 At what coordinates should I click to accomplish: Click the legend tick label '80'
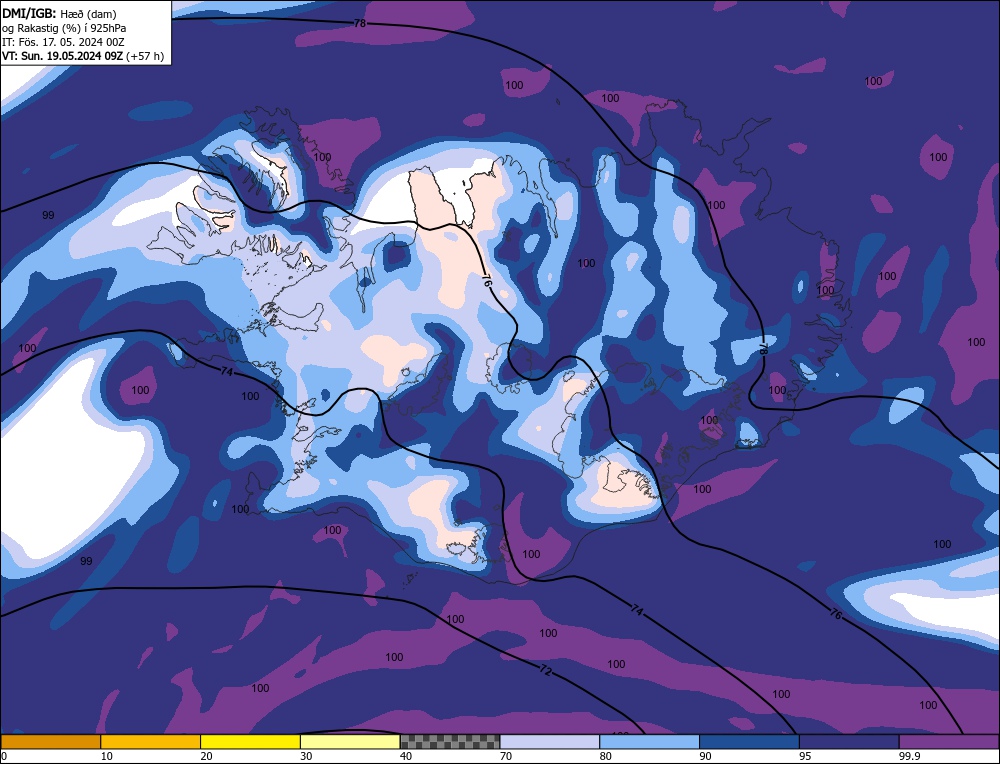605,756
